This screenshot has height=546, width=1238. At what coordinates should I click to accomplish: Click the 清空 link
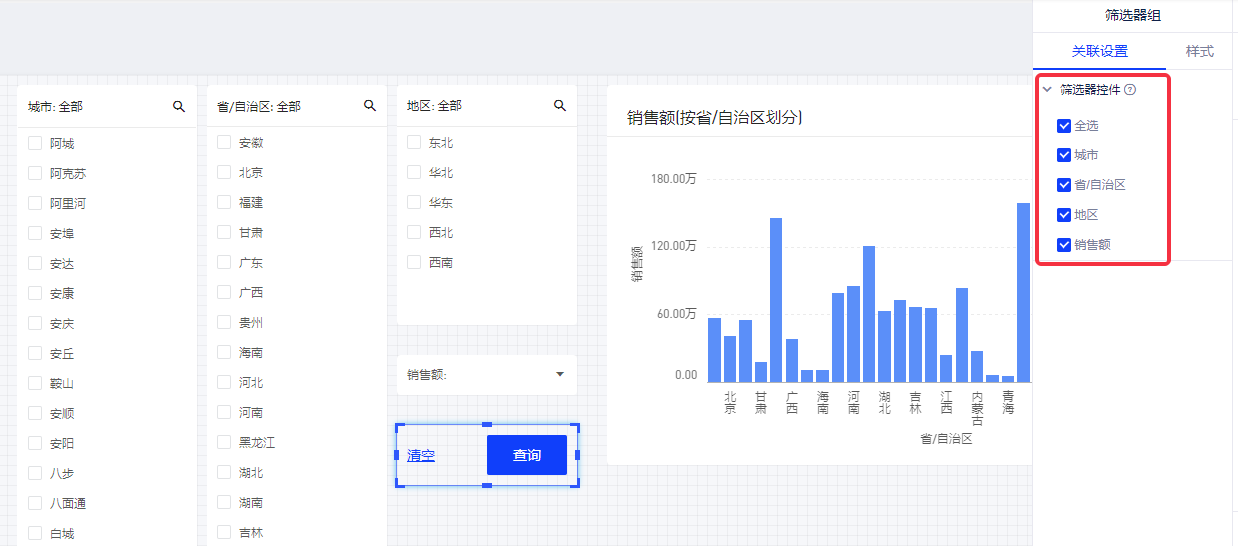421,456
